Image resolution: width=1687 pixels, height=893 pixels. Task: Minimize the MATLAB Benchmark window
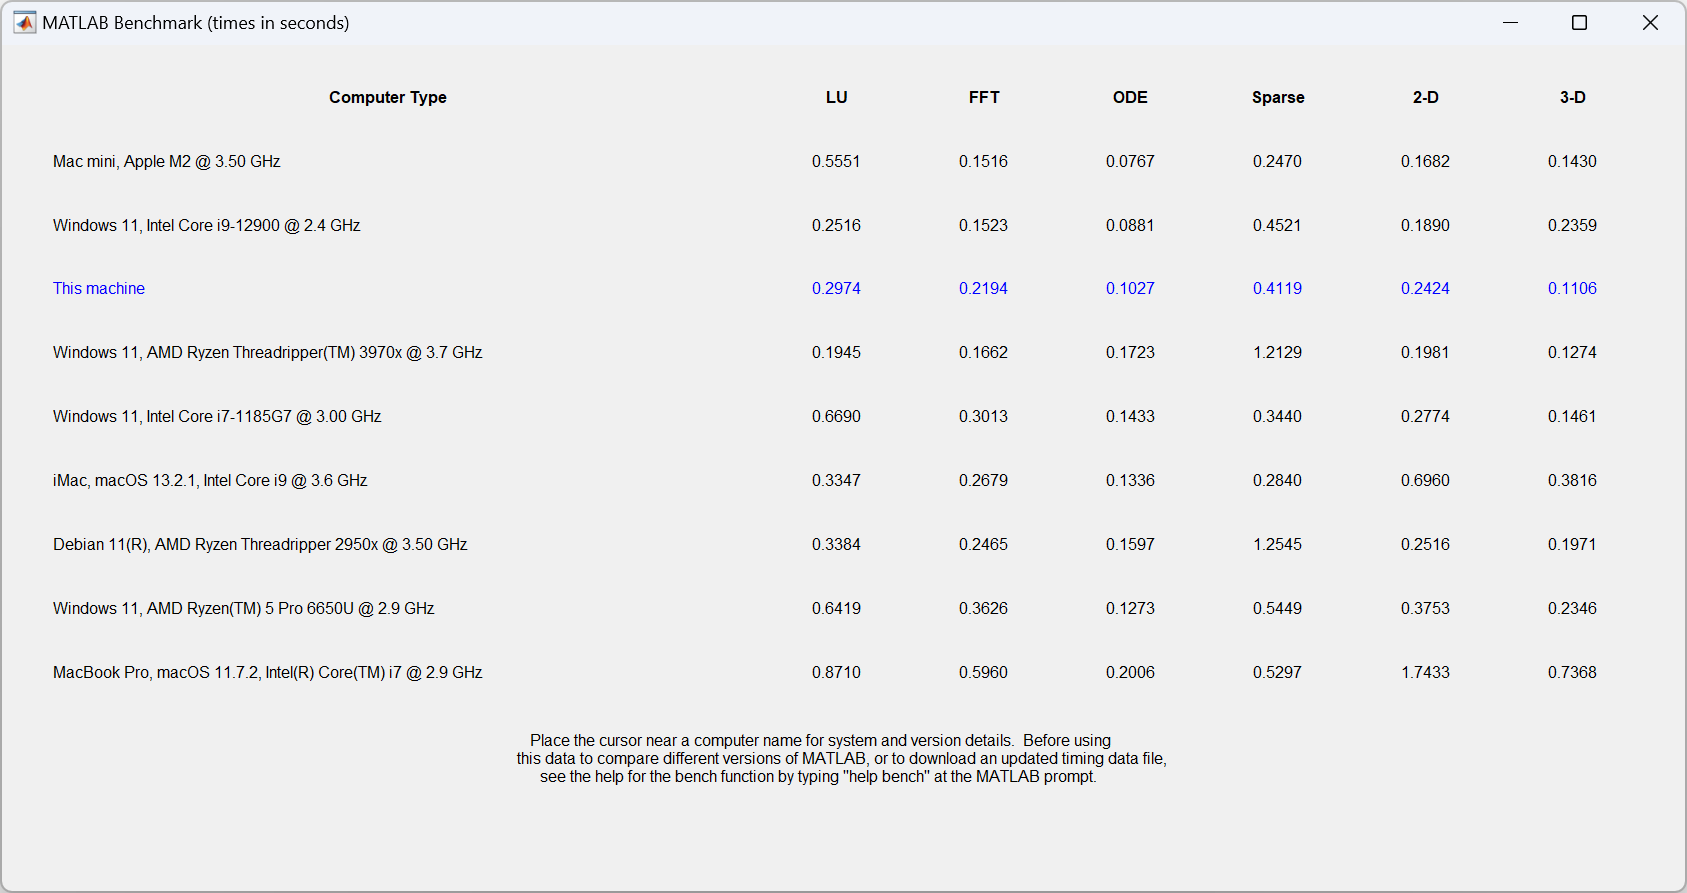pyautogui.click(x=1510, y=23)
